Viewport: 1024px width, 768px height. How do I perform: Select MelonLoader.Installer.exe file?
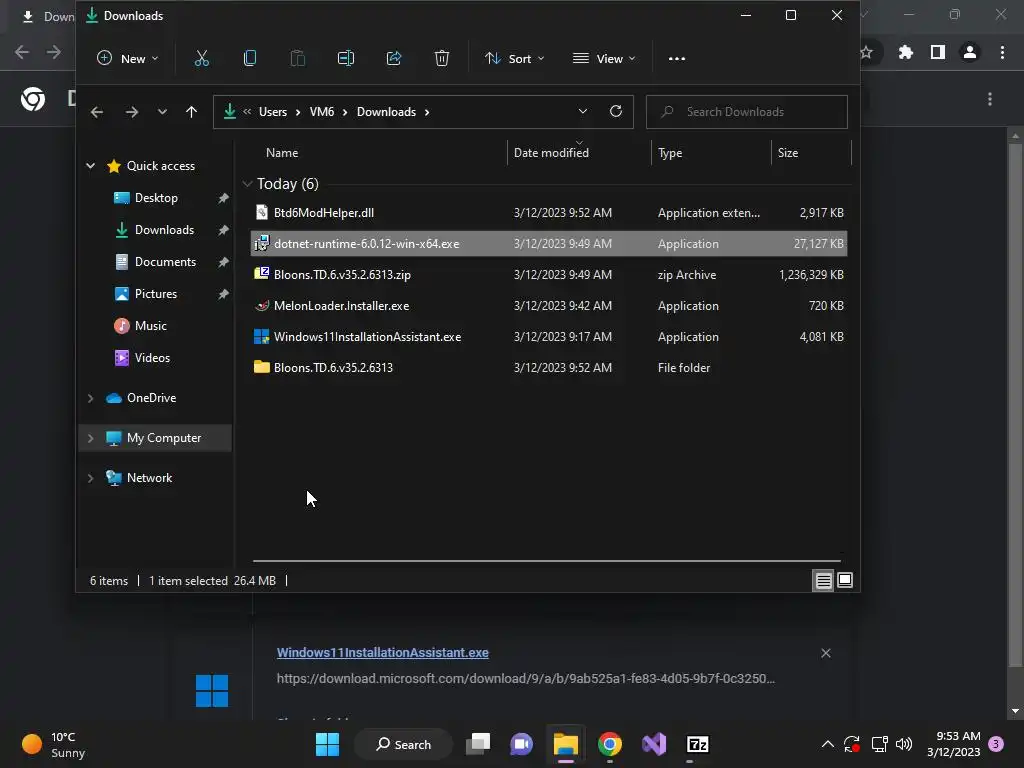[549, 306]
